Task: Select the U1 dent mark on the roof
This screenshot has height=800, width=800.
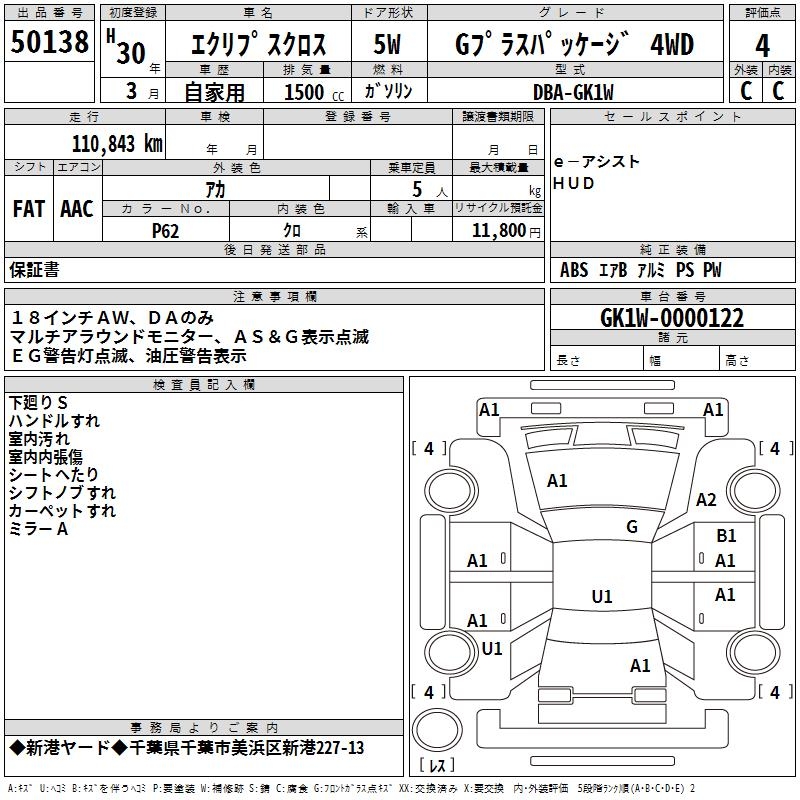Action: [x=601, y=597]
